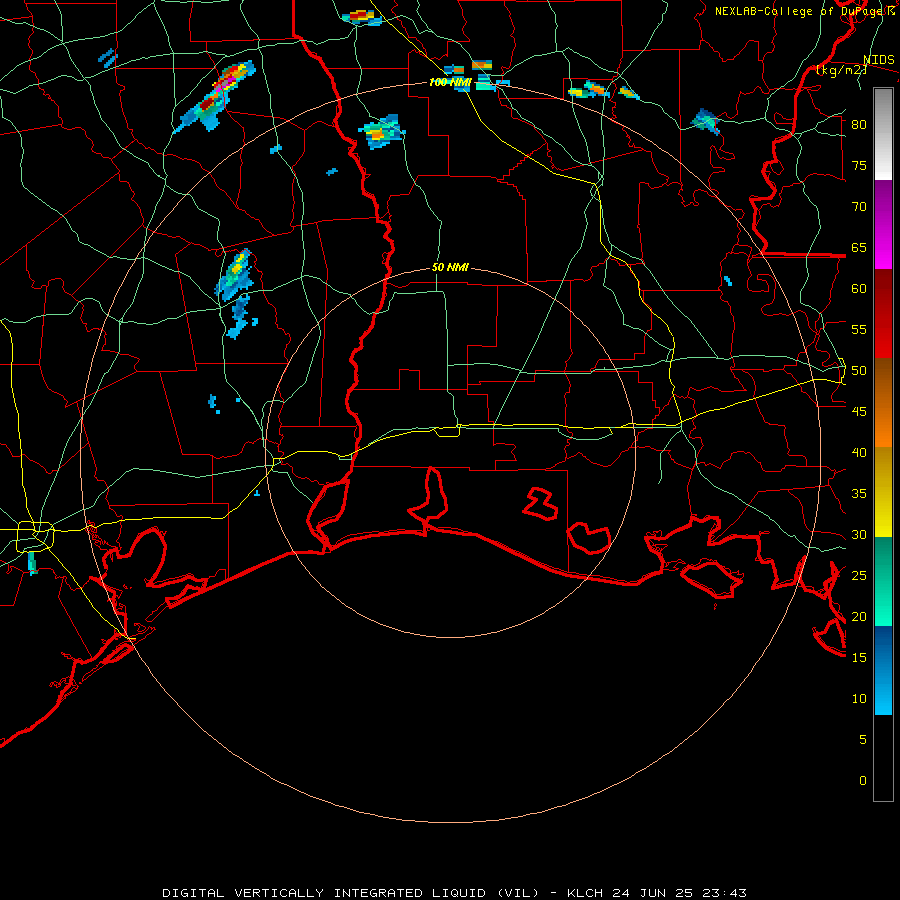900x900 pixels.
Task: Click the 15 value on the VIL scale
Action: pos(859,657)
